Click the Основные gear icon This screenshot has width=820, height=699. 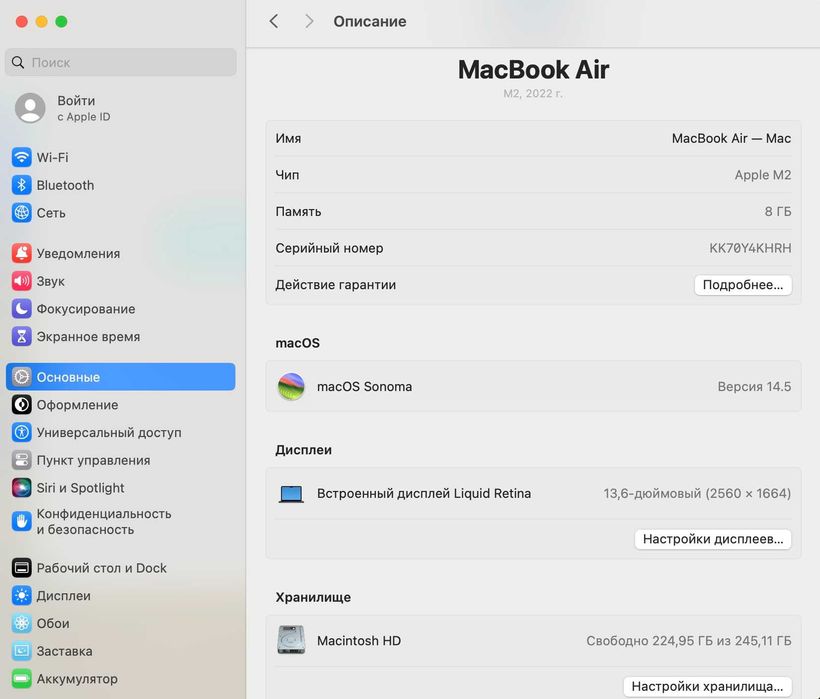pyautogui.click(x=21, y=377)
